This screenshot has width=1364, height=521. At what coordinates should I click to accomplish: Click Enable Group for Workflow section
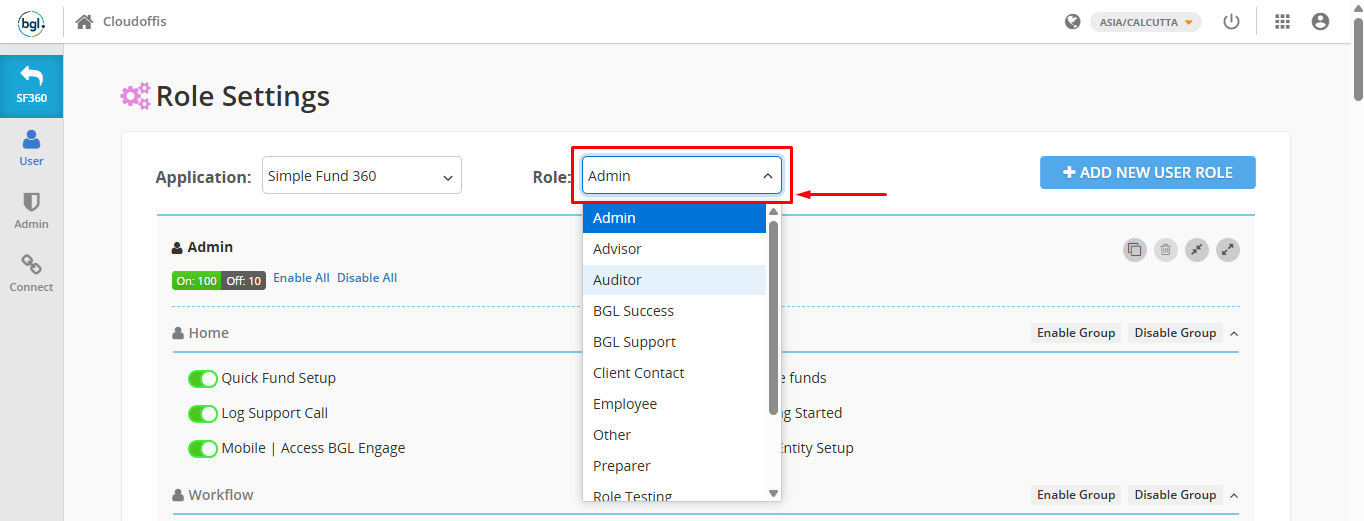pyautogui.click(x=1076, y=495)
